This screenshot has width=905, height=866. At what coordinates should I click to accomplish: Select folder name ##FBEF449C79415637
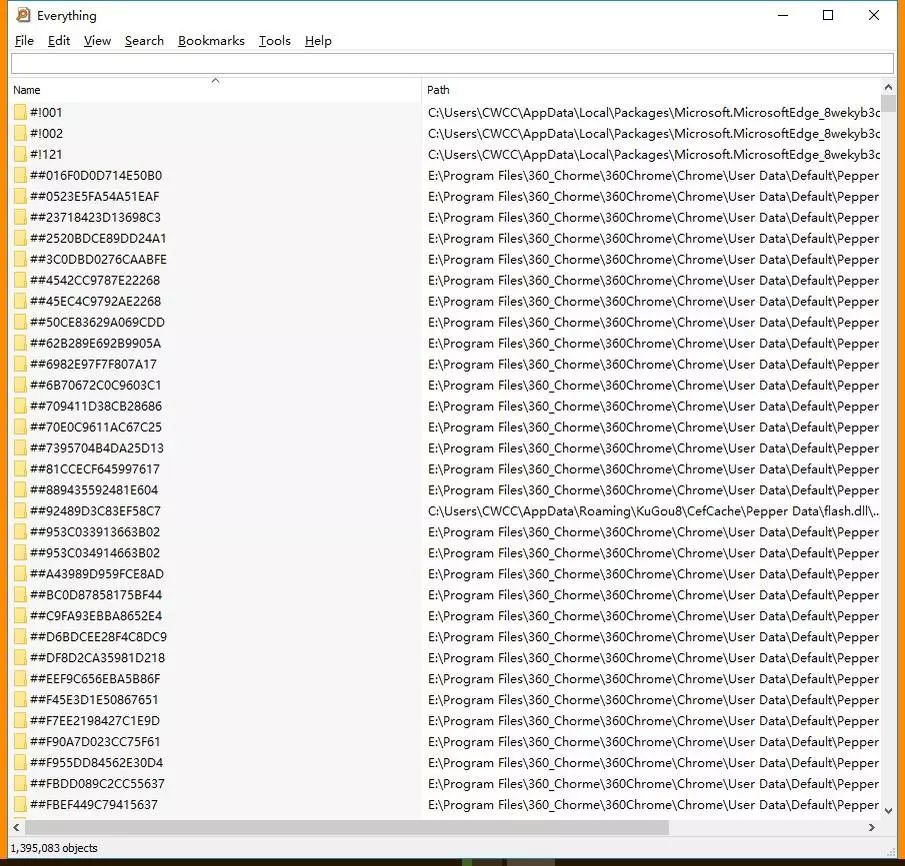[x=94, y=805]
